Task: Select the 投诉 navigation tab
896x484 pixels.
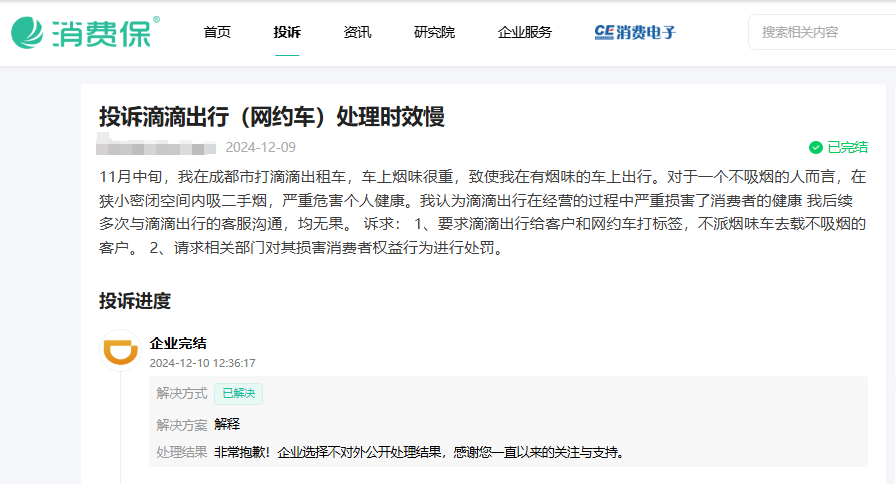Action: (287, 33)
